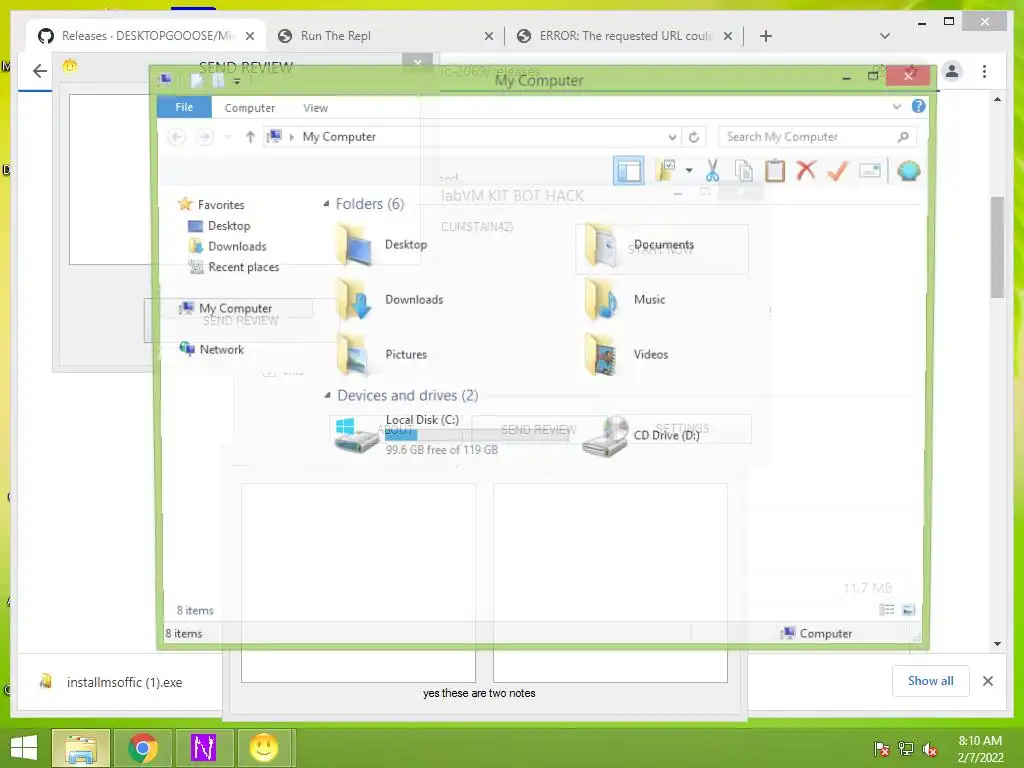Open the Computer ribbon tab

tap(249, 108)
